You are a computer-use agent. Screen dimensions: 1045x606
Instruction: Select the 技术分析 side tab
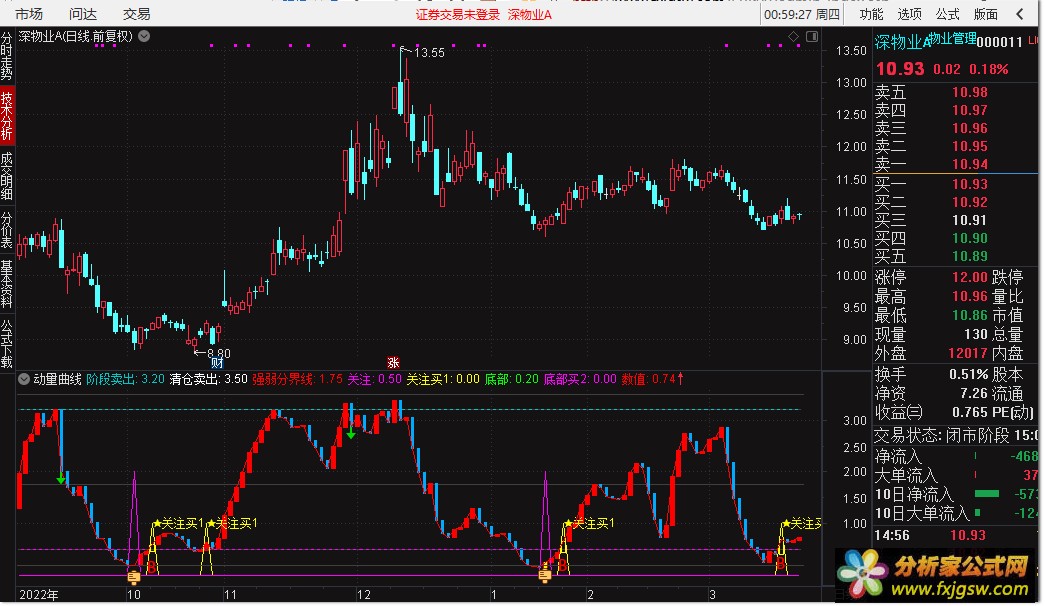pos(7,116)
